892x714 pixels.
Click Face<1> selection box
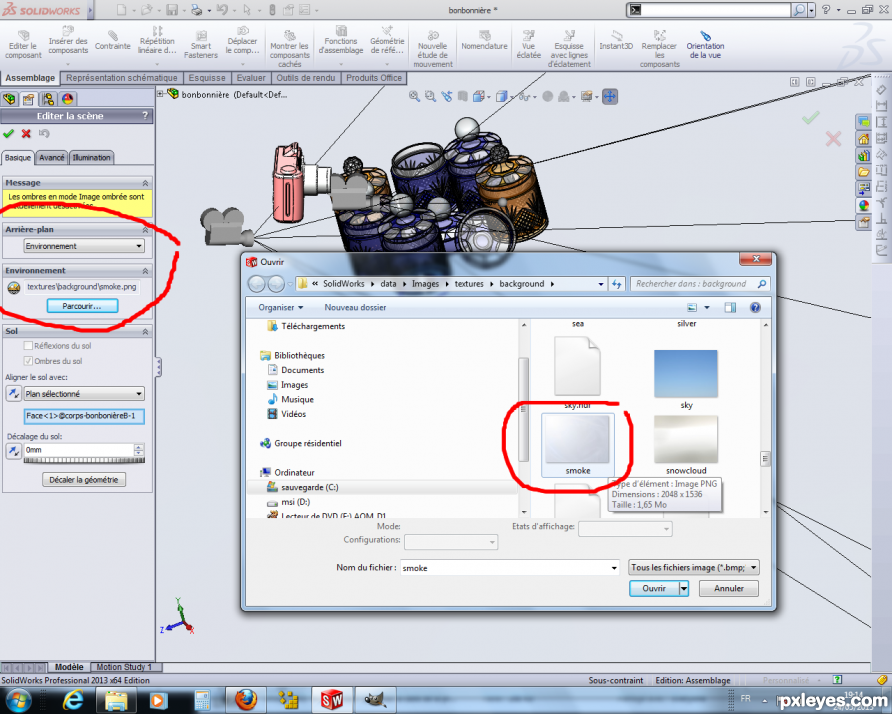coord(84,416)
